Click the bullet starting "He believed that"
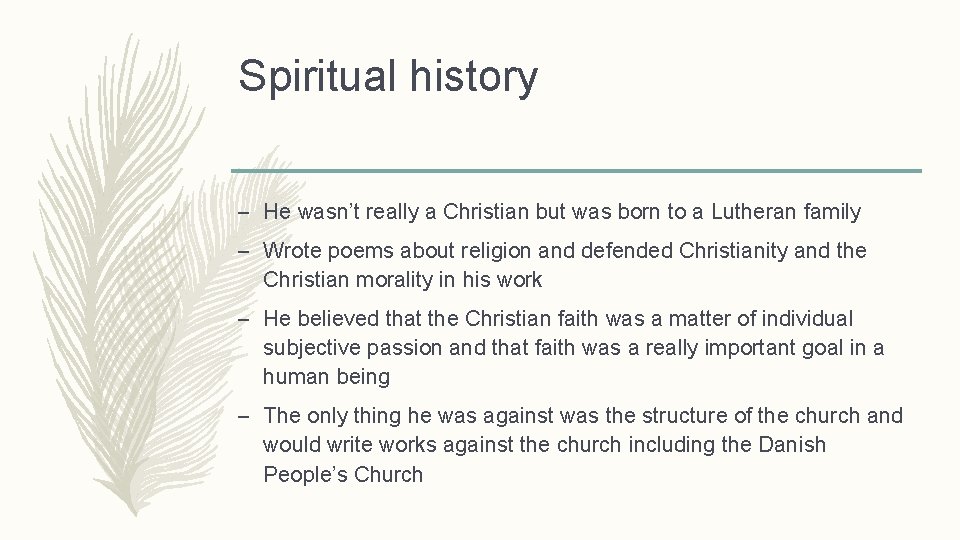Screen dimensions: 960x540 point(573,347)
